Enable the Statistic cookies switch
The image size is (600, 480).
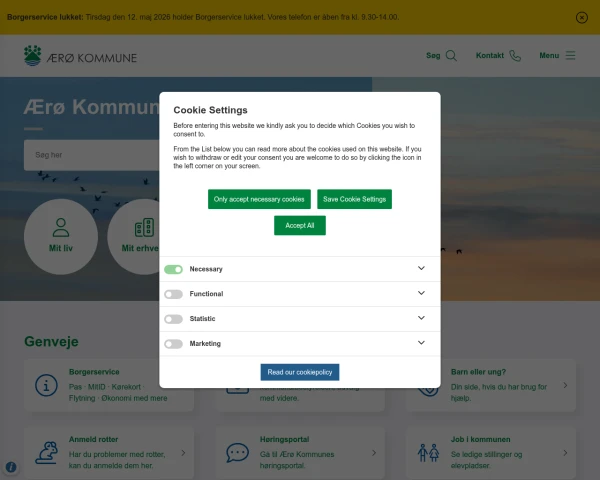click(173, 319)
